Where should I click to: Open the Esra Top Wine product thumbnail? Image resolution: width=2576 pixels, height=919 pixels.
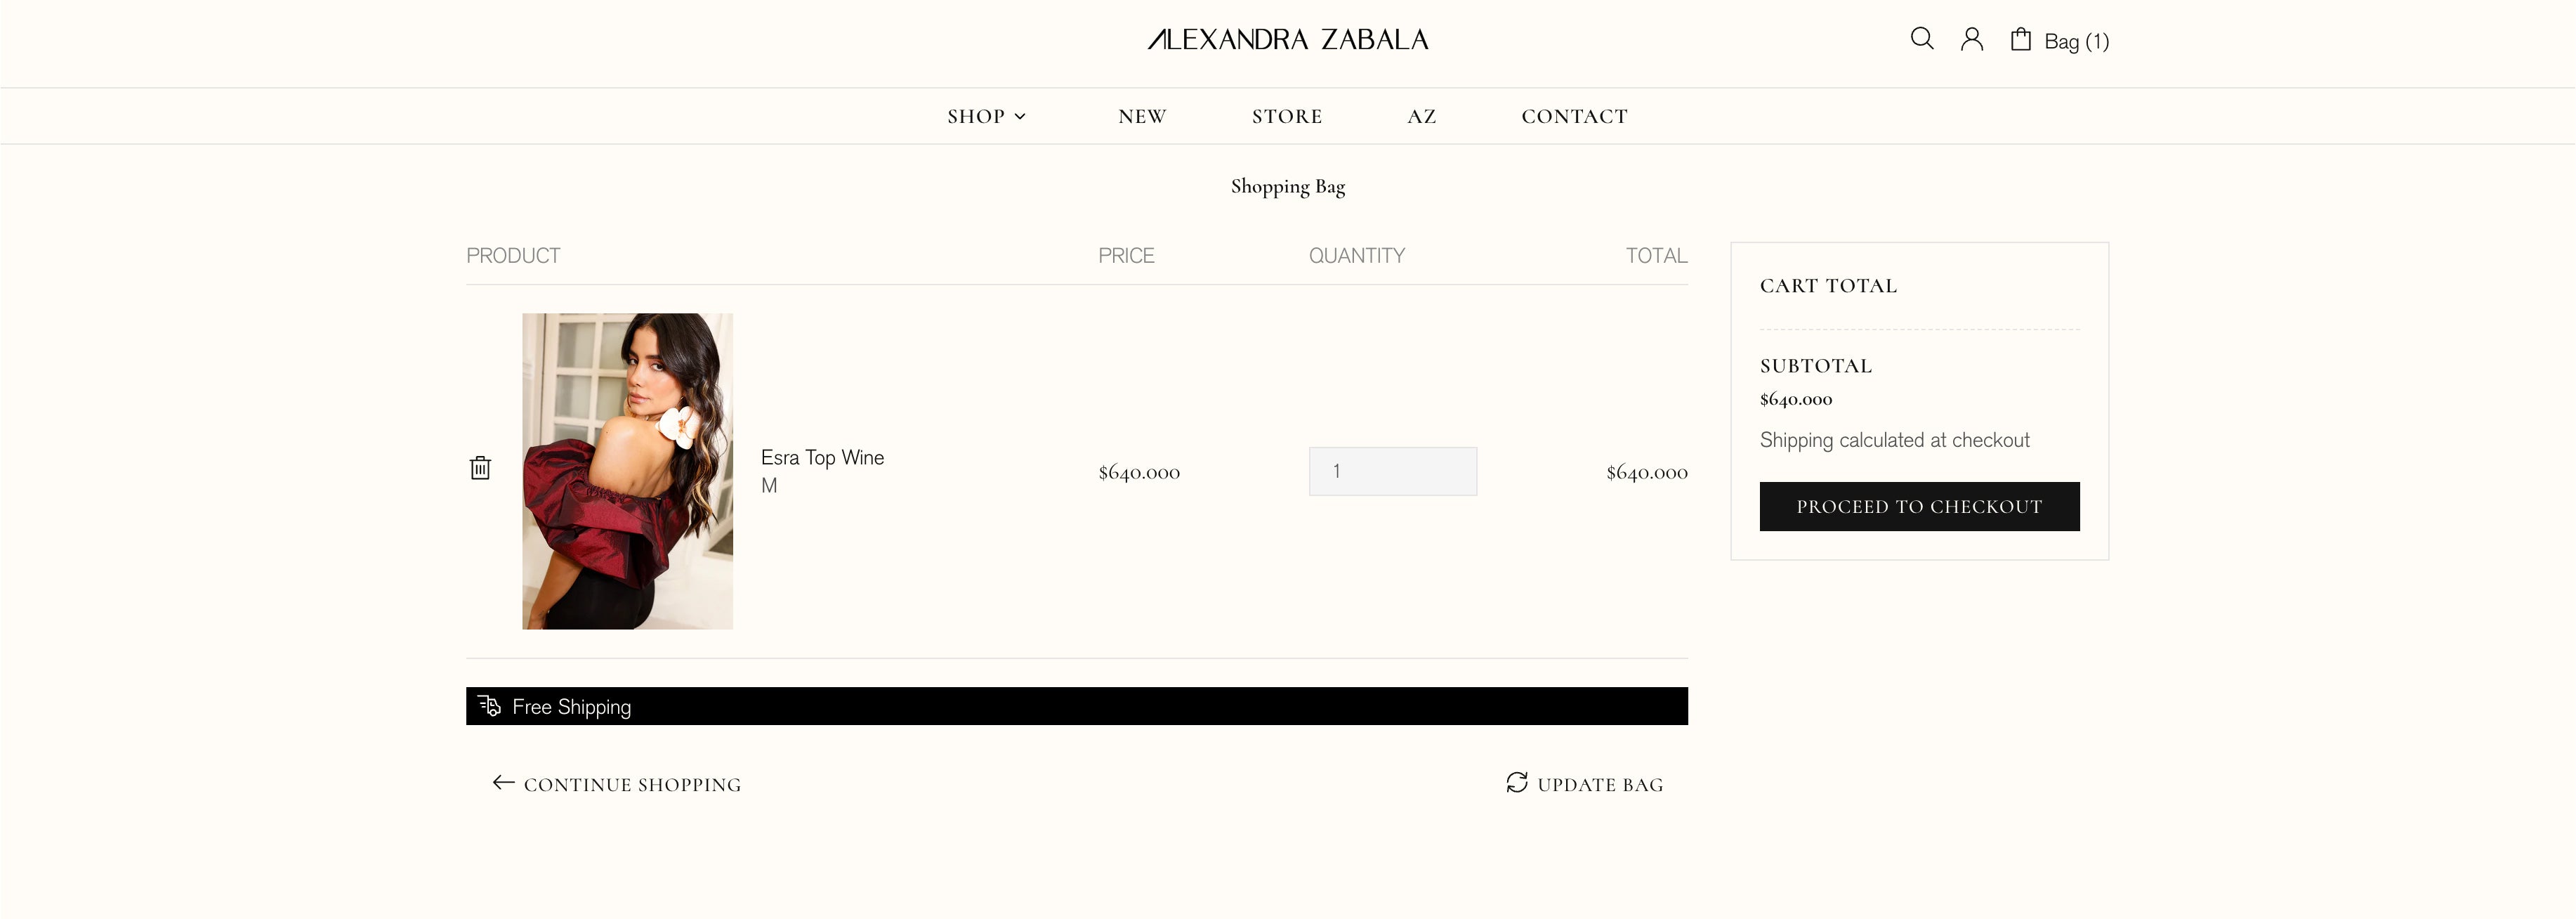pos(627,471)
